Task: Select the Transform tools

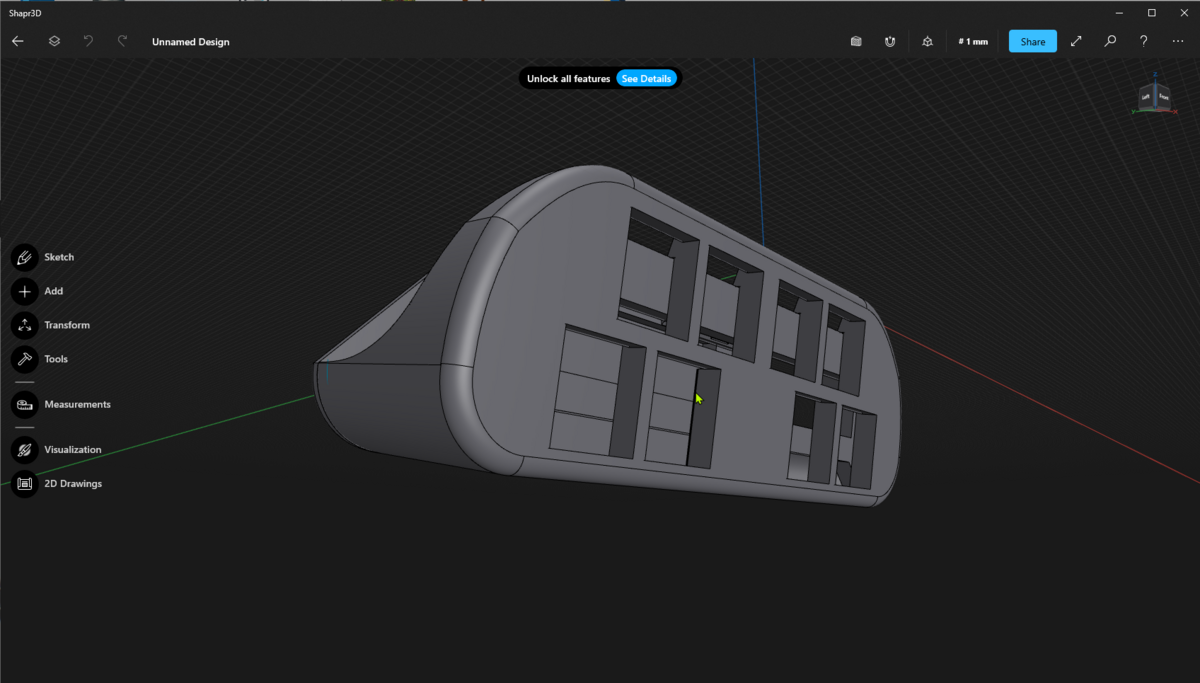Action: tap(24, 325)
